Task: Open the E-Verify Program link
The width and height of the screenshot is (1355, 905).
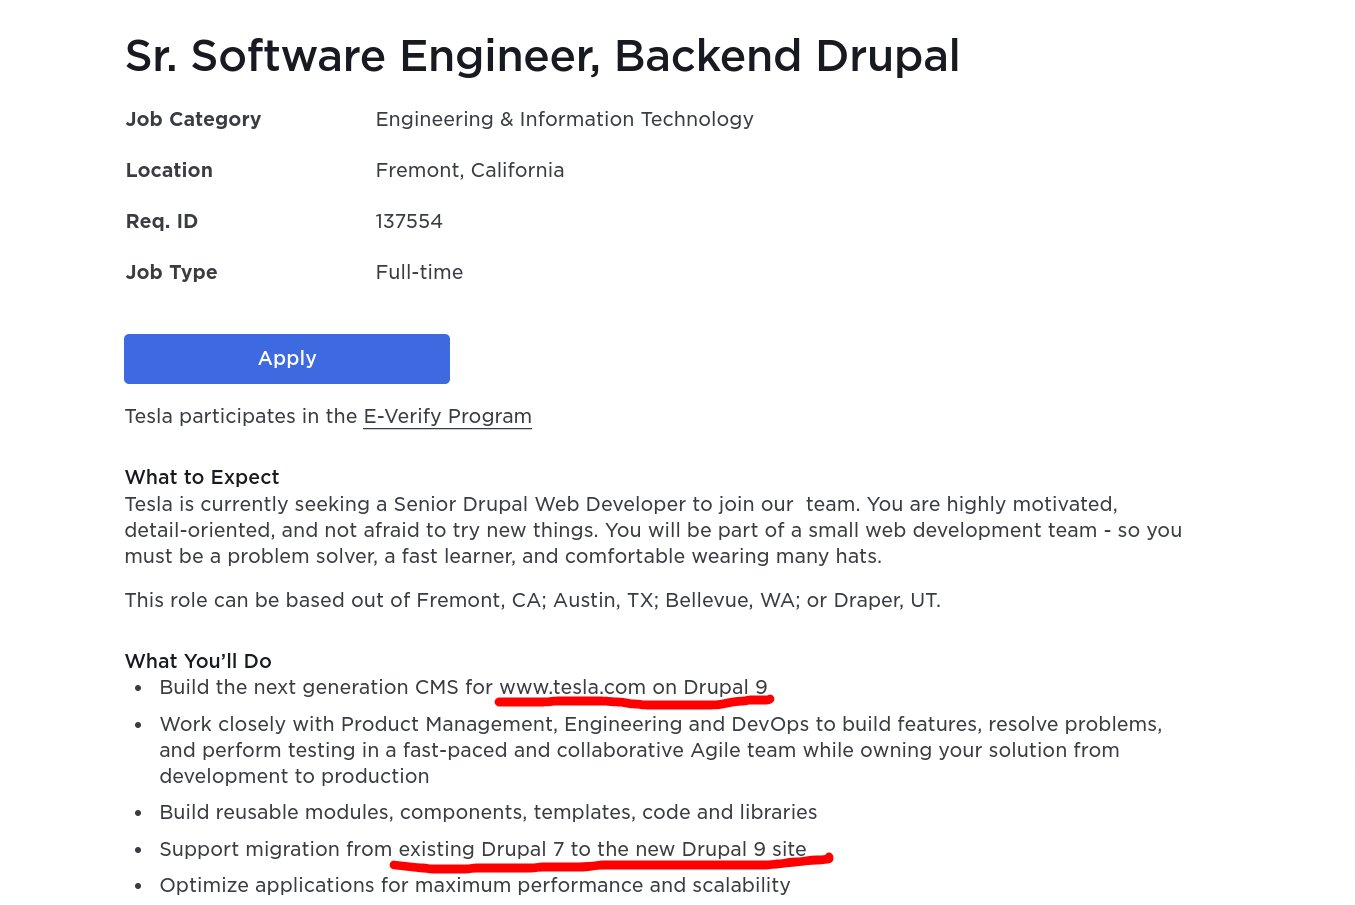Action: [447, 416]
